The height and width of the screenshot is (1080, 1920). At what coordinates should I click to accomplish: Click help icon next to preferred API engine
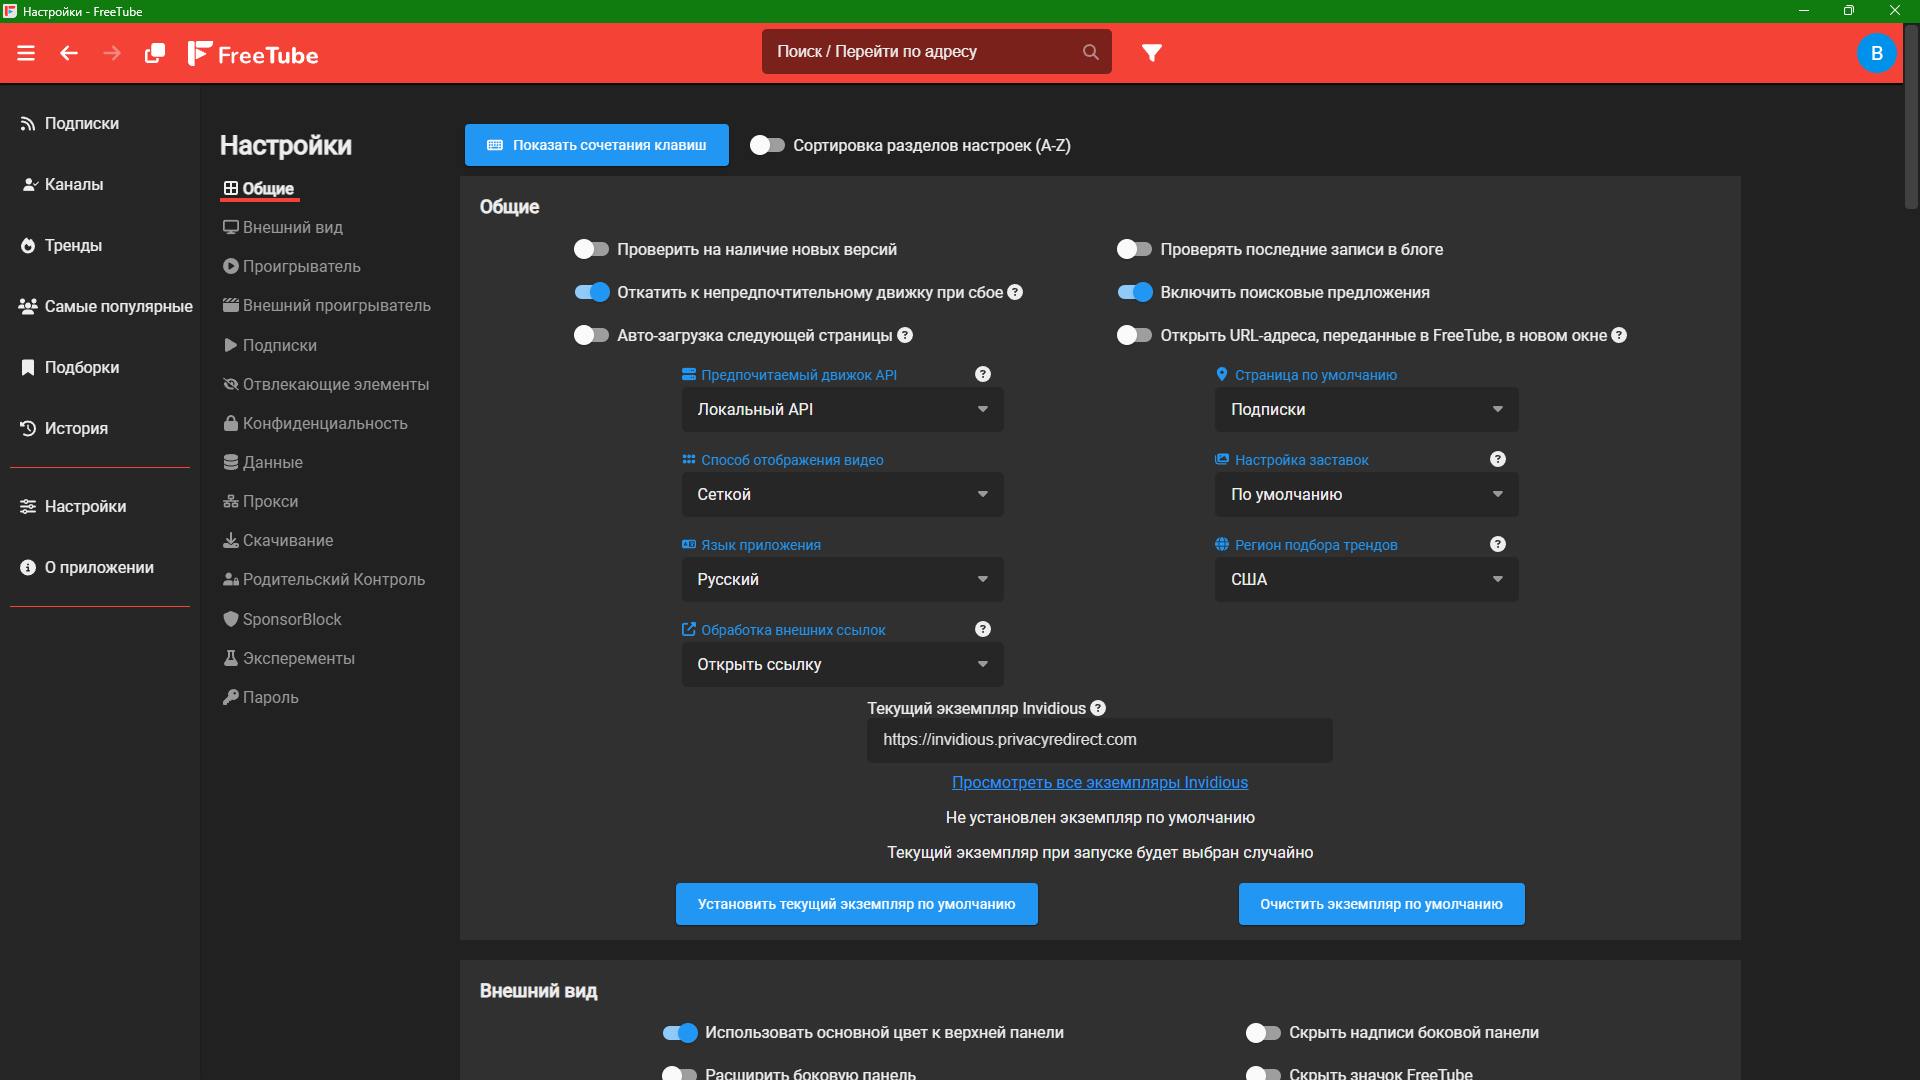(x=983, y=374)
